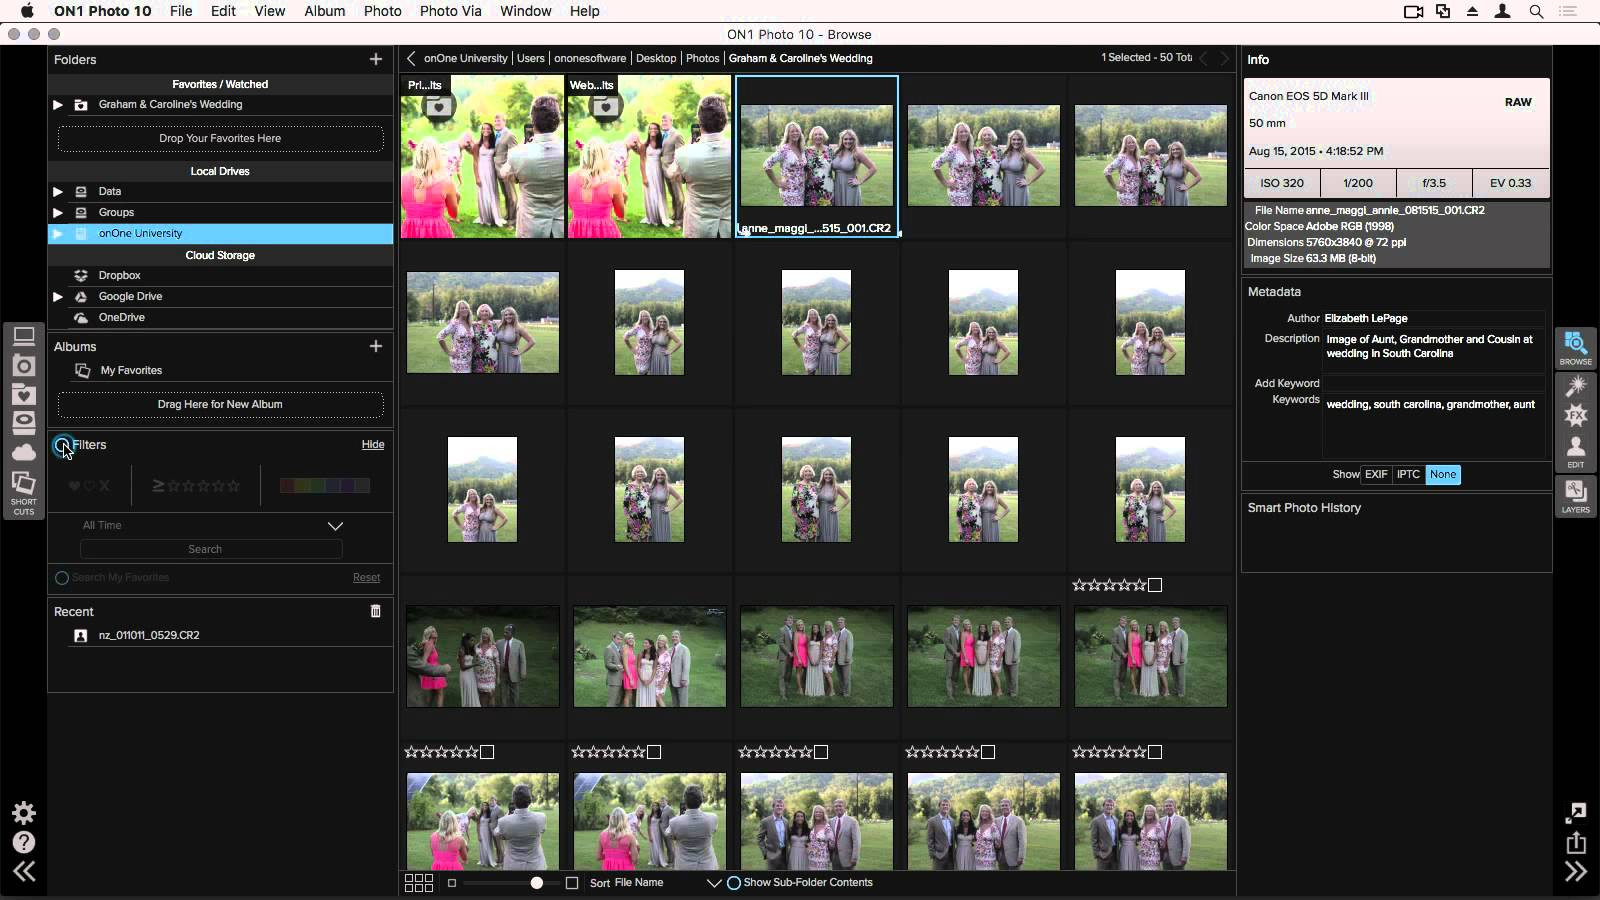The height and width of the screenshot is (900, 1600).
Task: Check the color label box on second bottom-row thumbnail
Action: coord(654,752)
